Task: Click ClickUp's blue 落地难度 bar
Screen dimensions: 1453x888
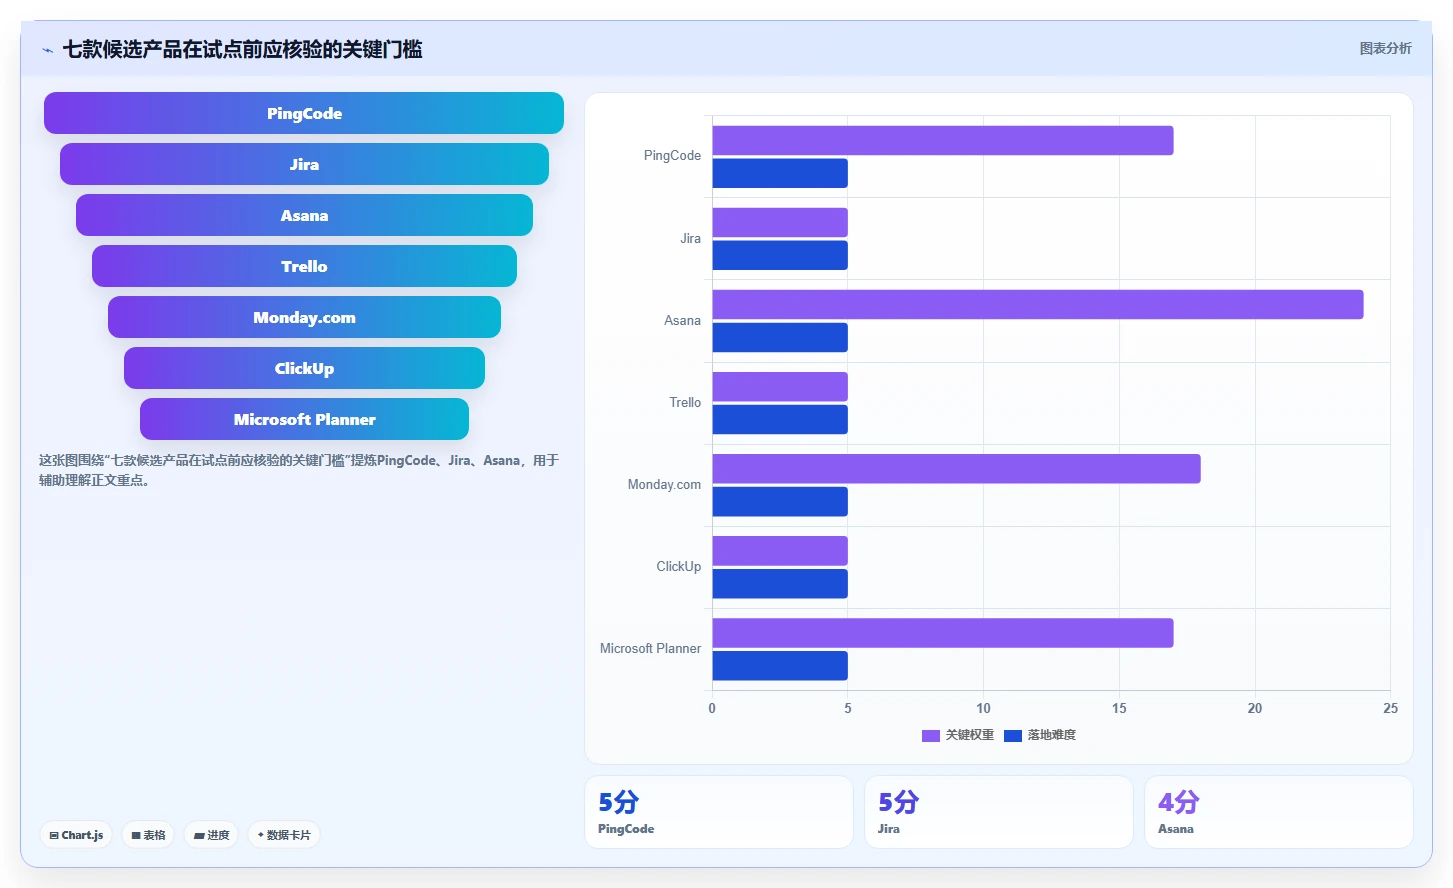Action: (780, 584)
